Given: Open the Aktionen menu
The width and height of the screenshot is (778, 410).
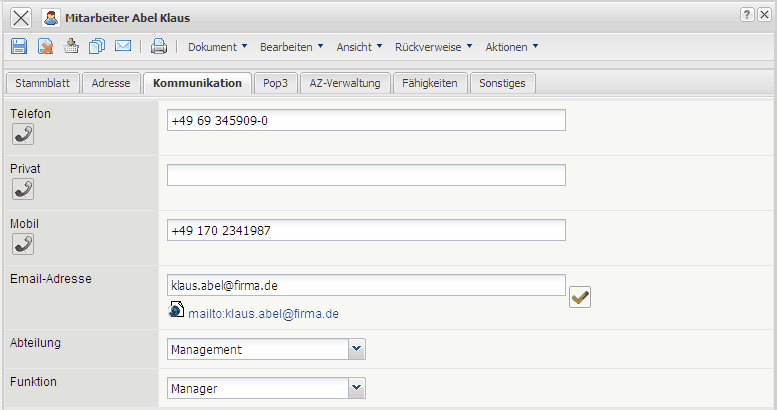Looking at the screenshot, I should (x=511, y=47).
